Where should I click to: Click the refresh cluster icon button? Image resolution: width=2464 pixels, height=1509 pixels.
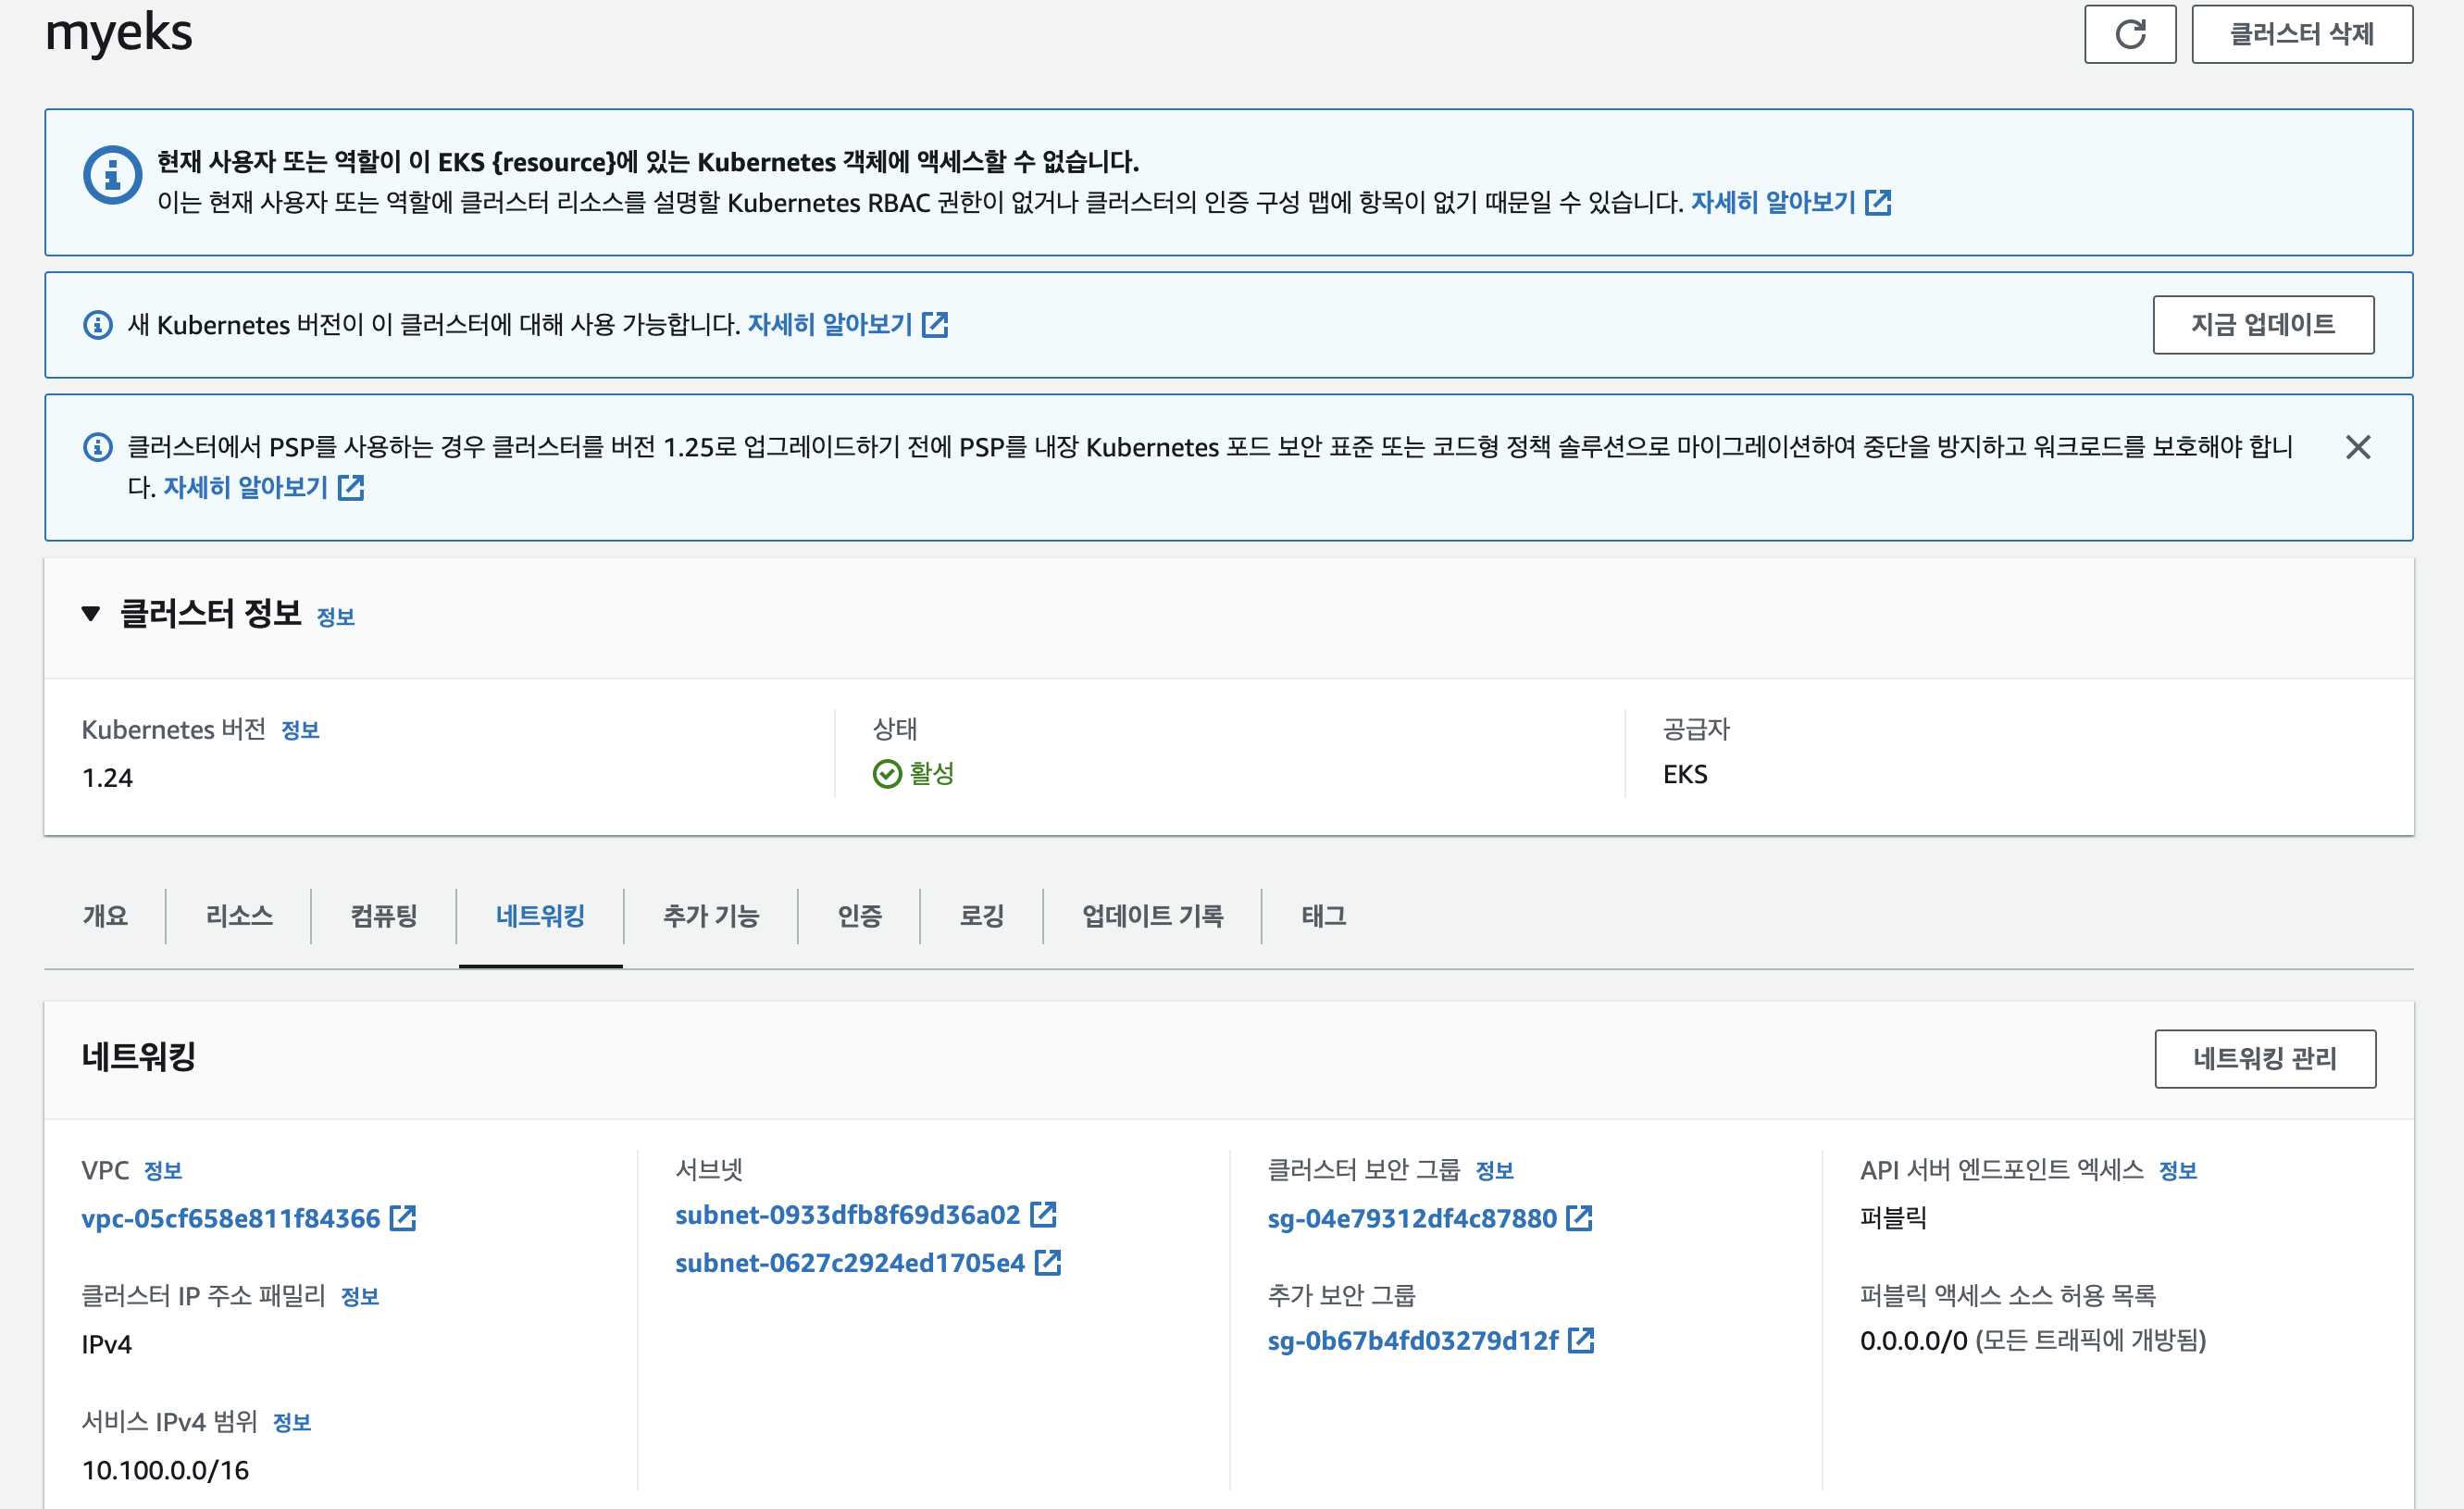tap(2129, 34)
